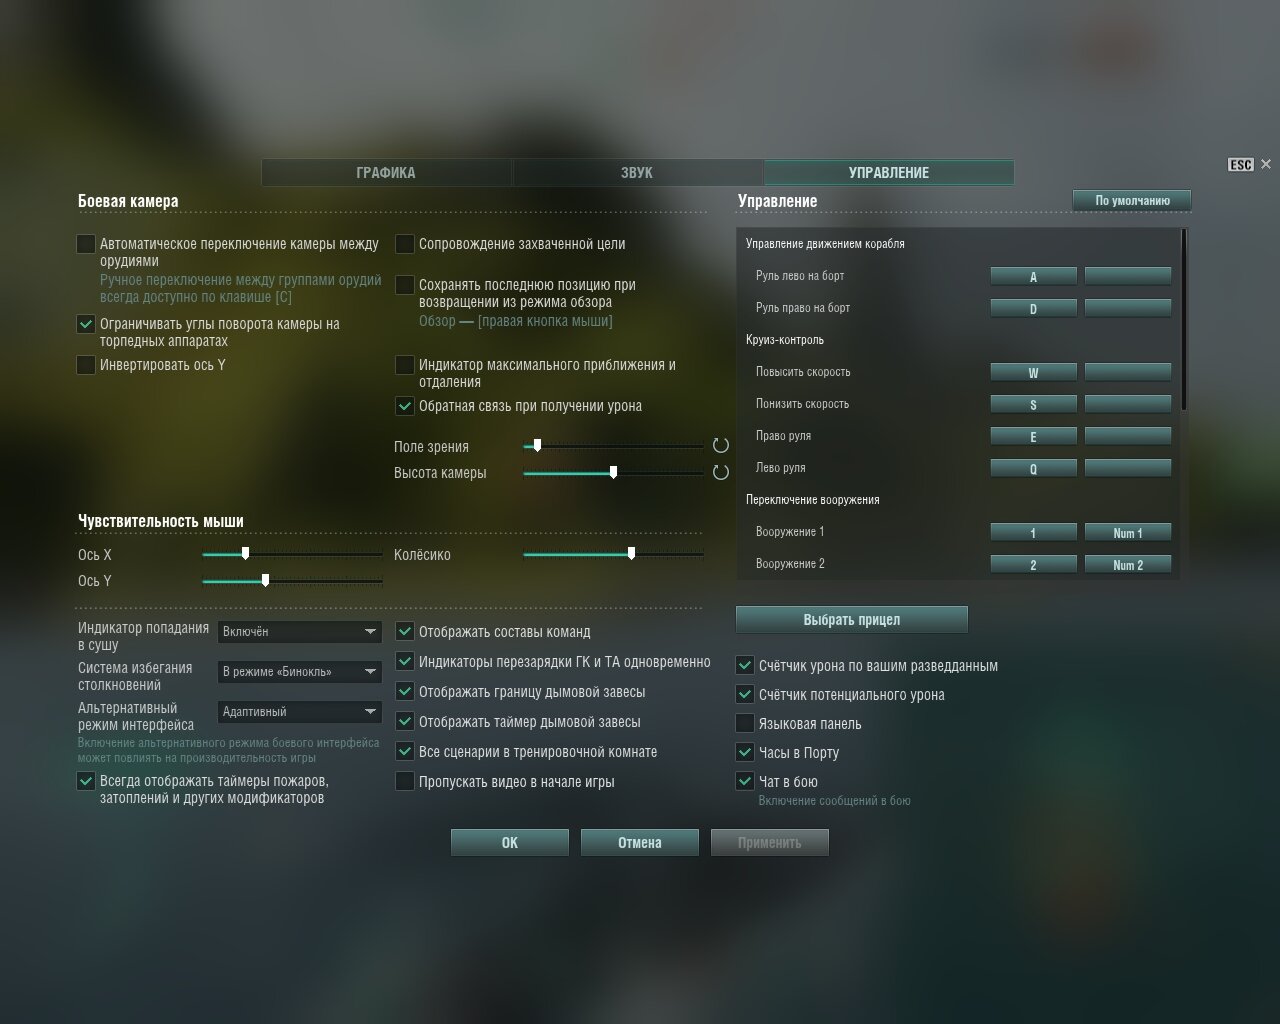Toggle Сопровождение захваченной цели checkbox
The height and width of the screenshot is (1024, 1280).
pos(405,244)
